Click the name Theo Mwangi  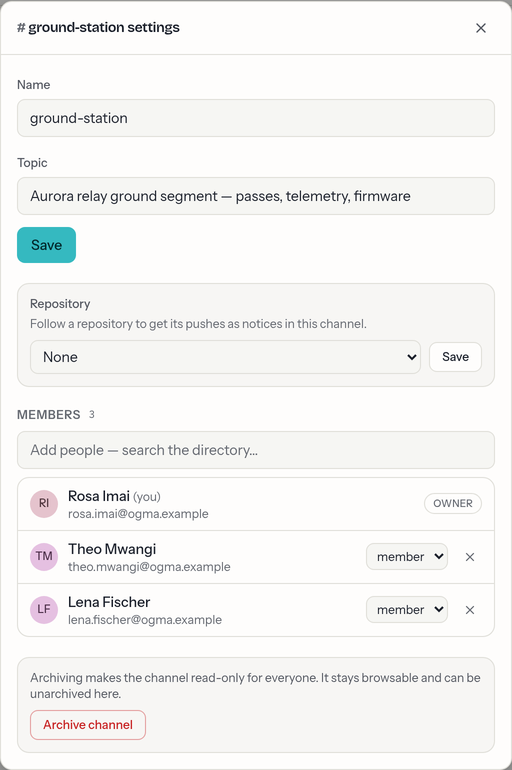click(x=112, y=549)
